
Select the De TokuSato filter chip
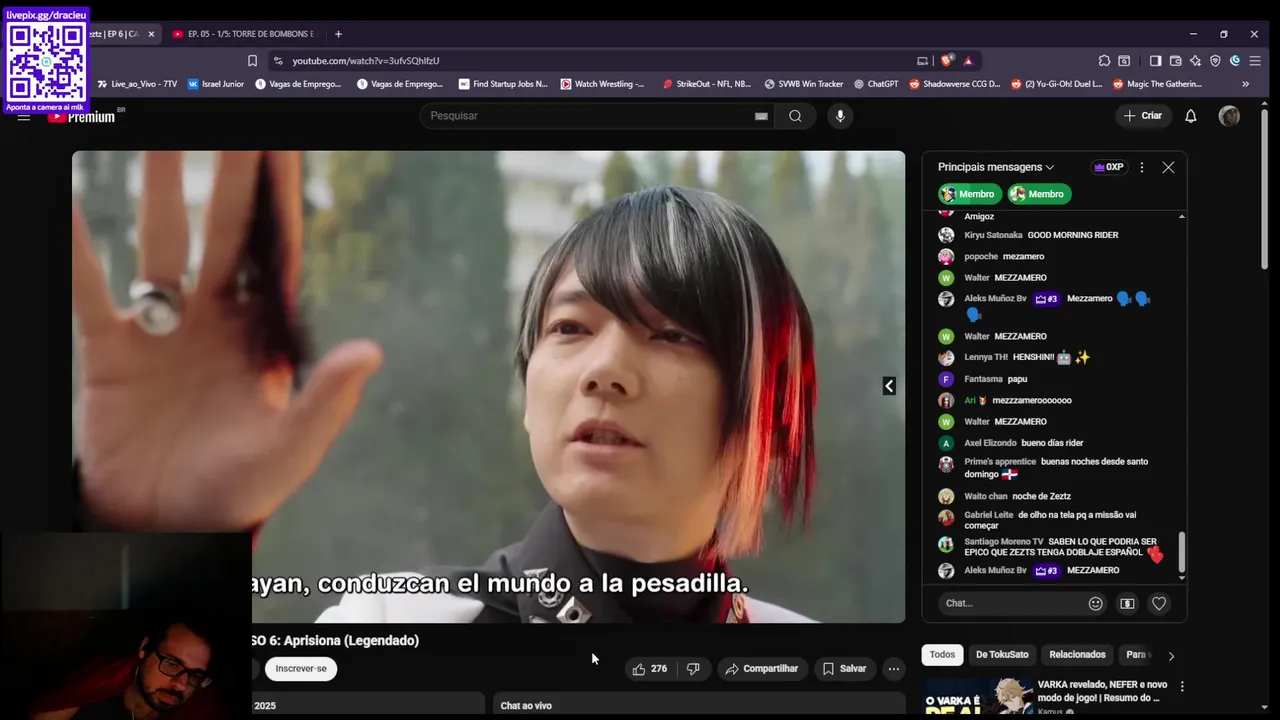click(x=1002, y=655)
